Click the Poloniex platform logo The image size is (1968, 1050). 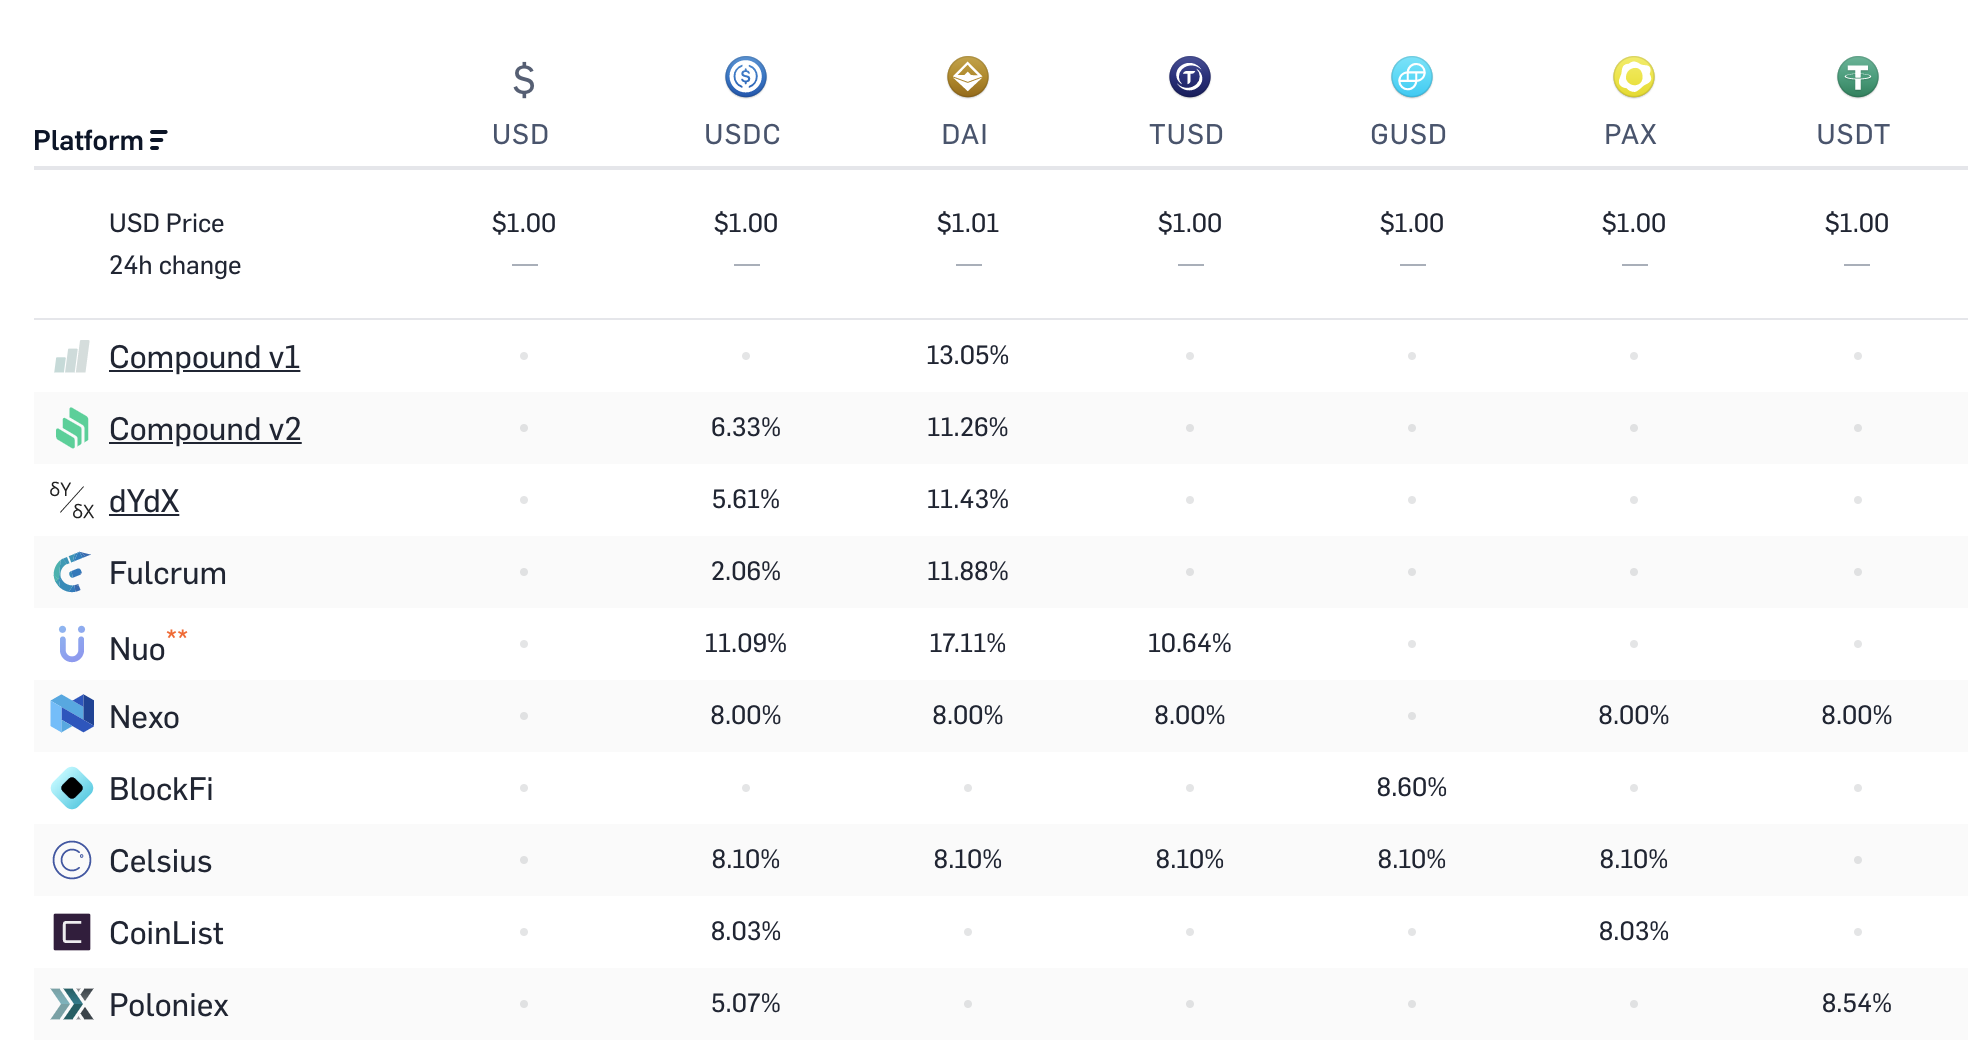tap(72, 1004)
